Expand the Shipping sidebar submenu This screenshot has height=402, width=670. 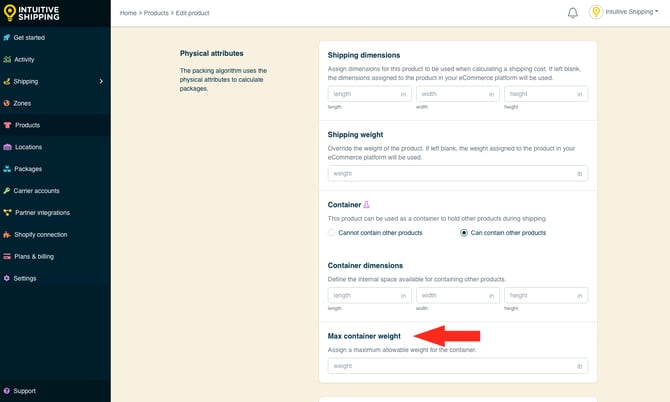[x=101, y=81]
